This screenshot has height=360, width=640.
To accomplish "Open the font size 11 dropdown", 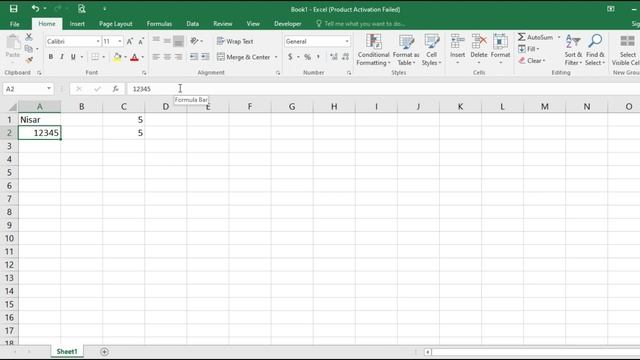I will tap(120, 41).
